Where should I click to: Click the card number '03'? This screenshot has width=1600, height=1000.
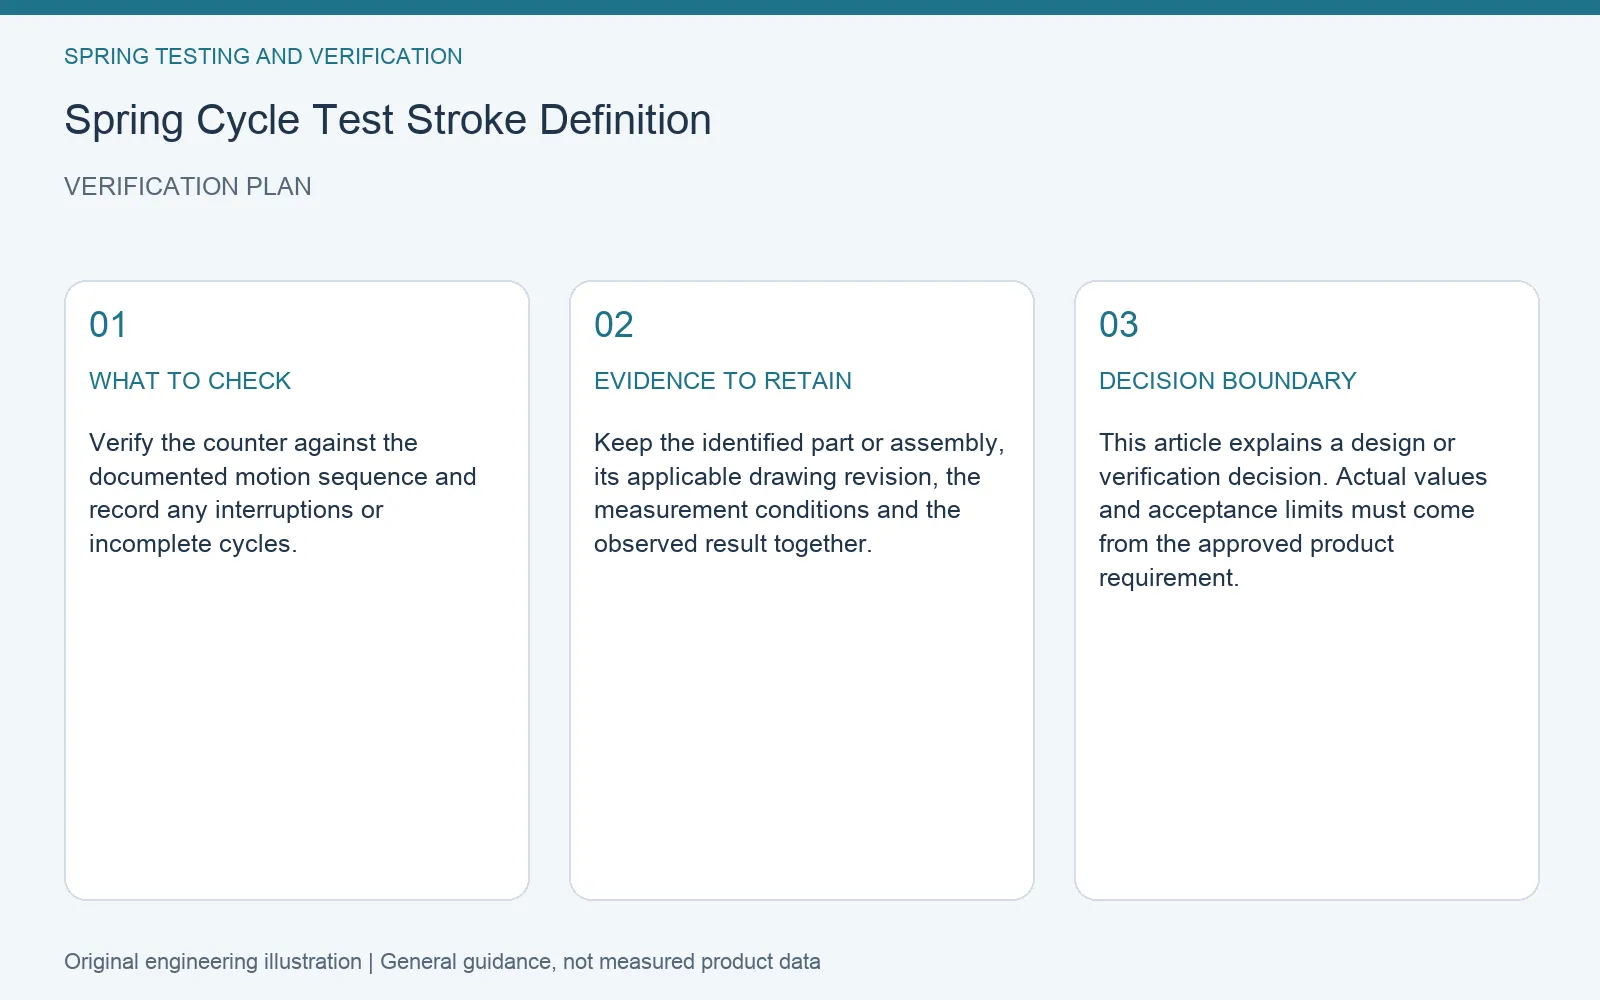click(1119, 325)
